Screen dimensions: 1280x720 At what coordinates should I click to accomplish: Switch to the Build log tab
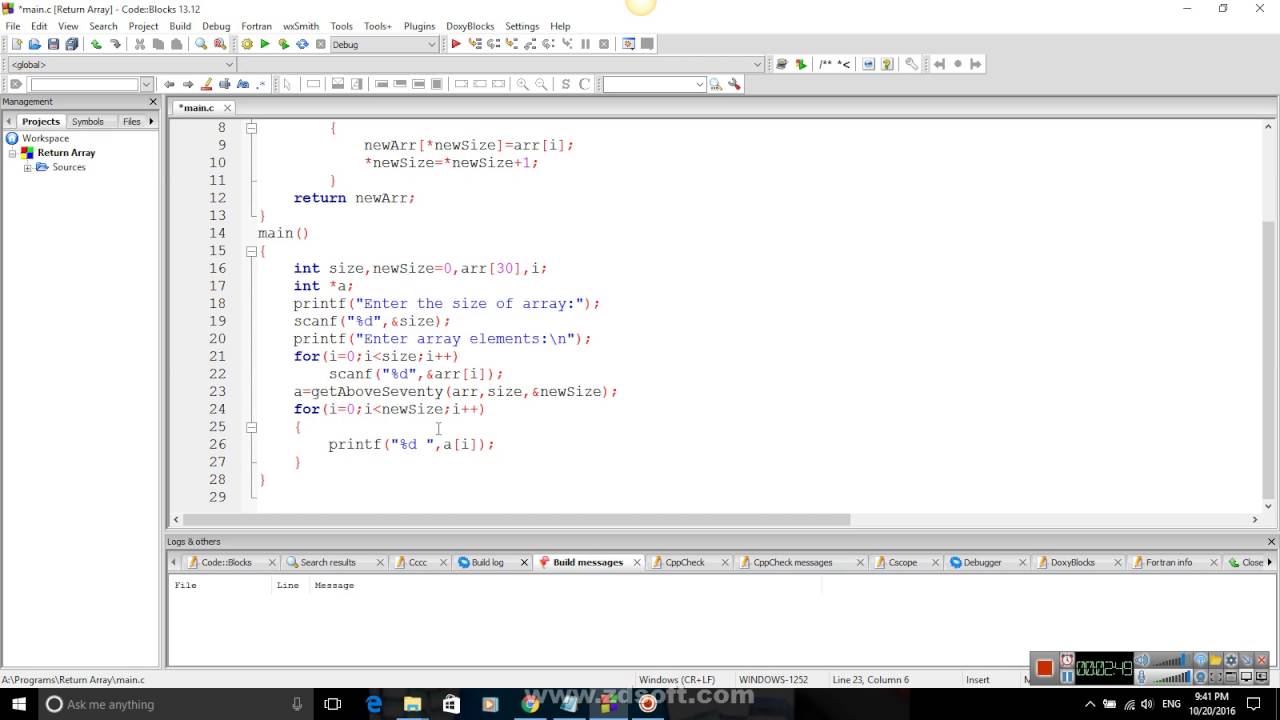click(x=487, y=562)
